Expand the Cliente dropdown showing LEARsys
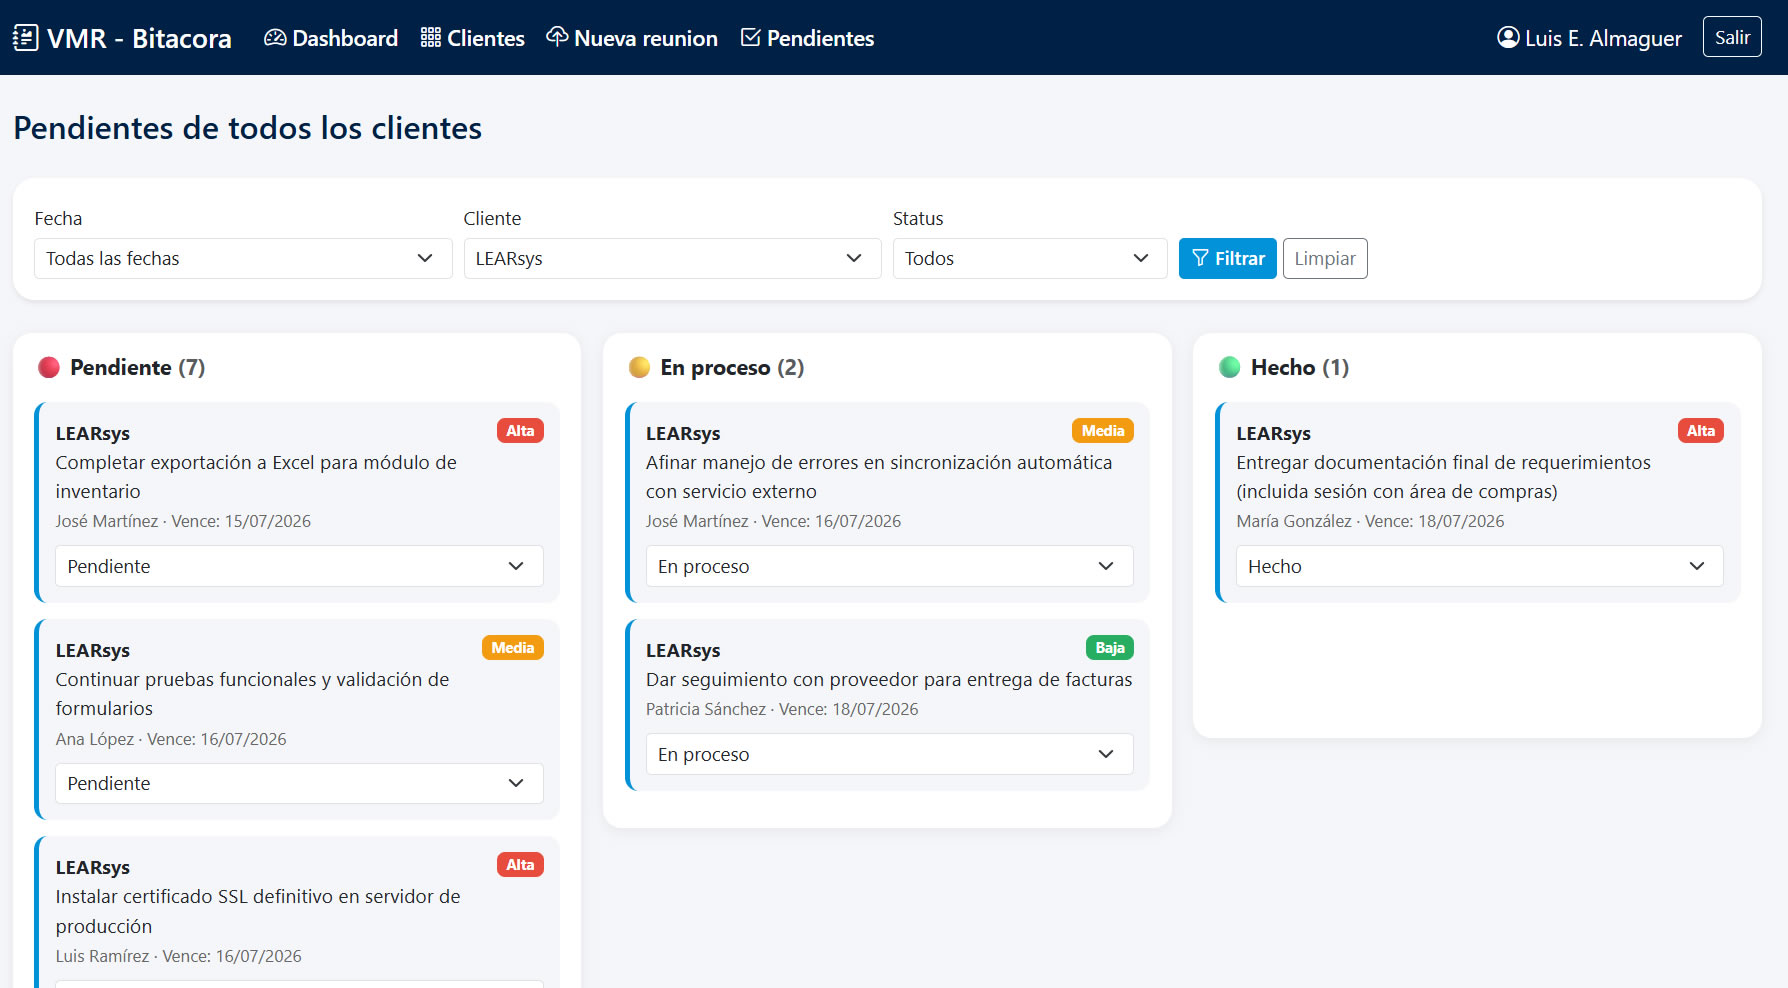 click(672, 258)
